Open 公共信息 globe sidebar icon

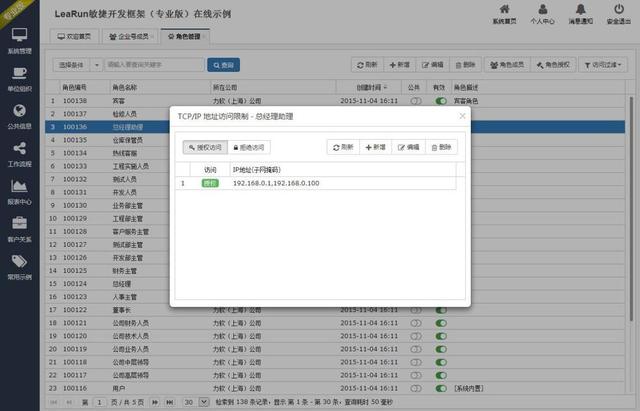pos(20,117)
